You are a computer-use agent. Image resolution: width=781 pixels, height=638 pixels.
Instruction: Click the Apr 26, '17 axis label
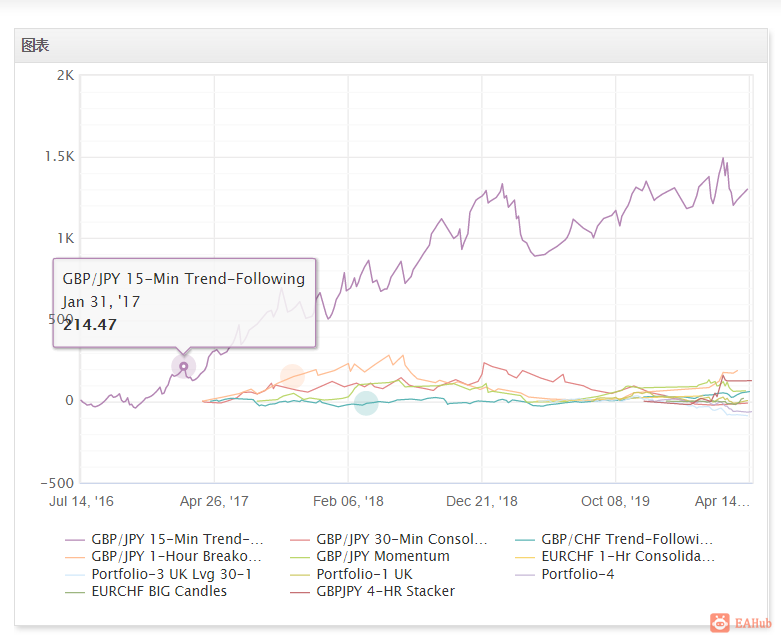[214, 501]
